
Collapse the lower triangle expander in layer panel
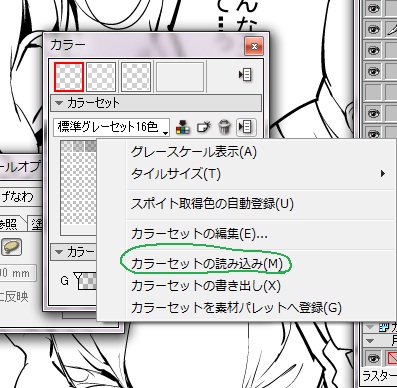370,341
